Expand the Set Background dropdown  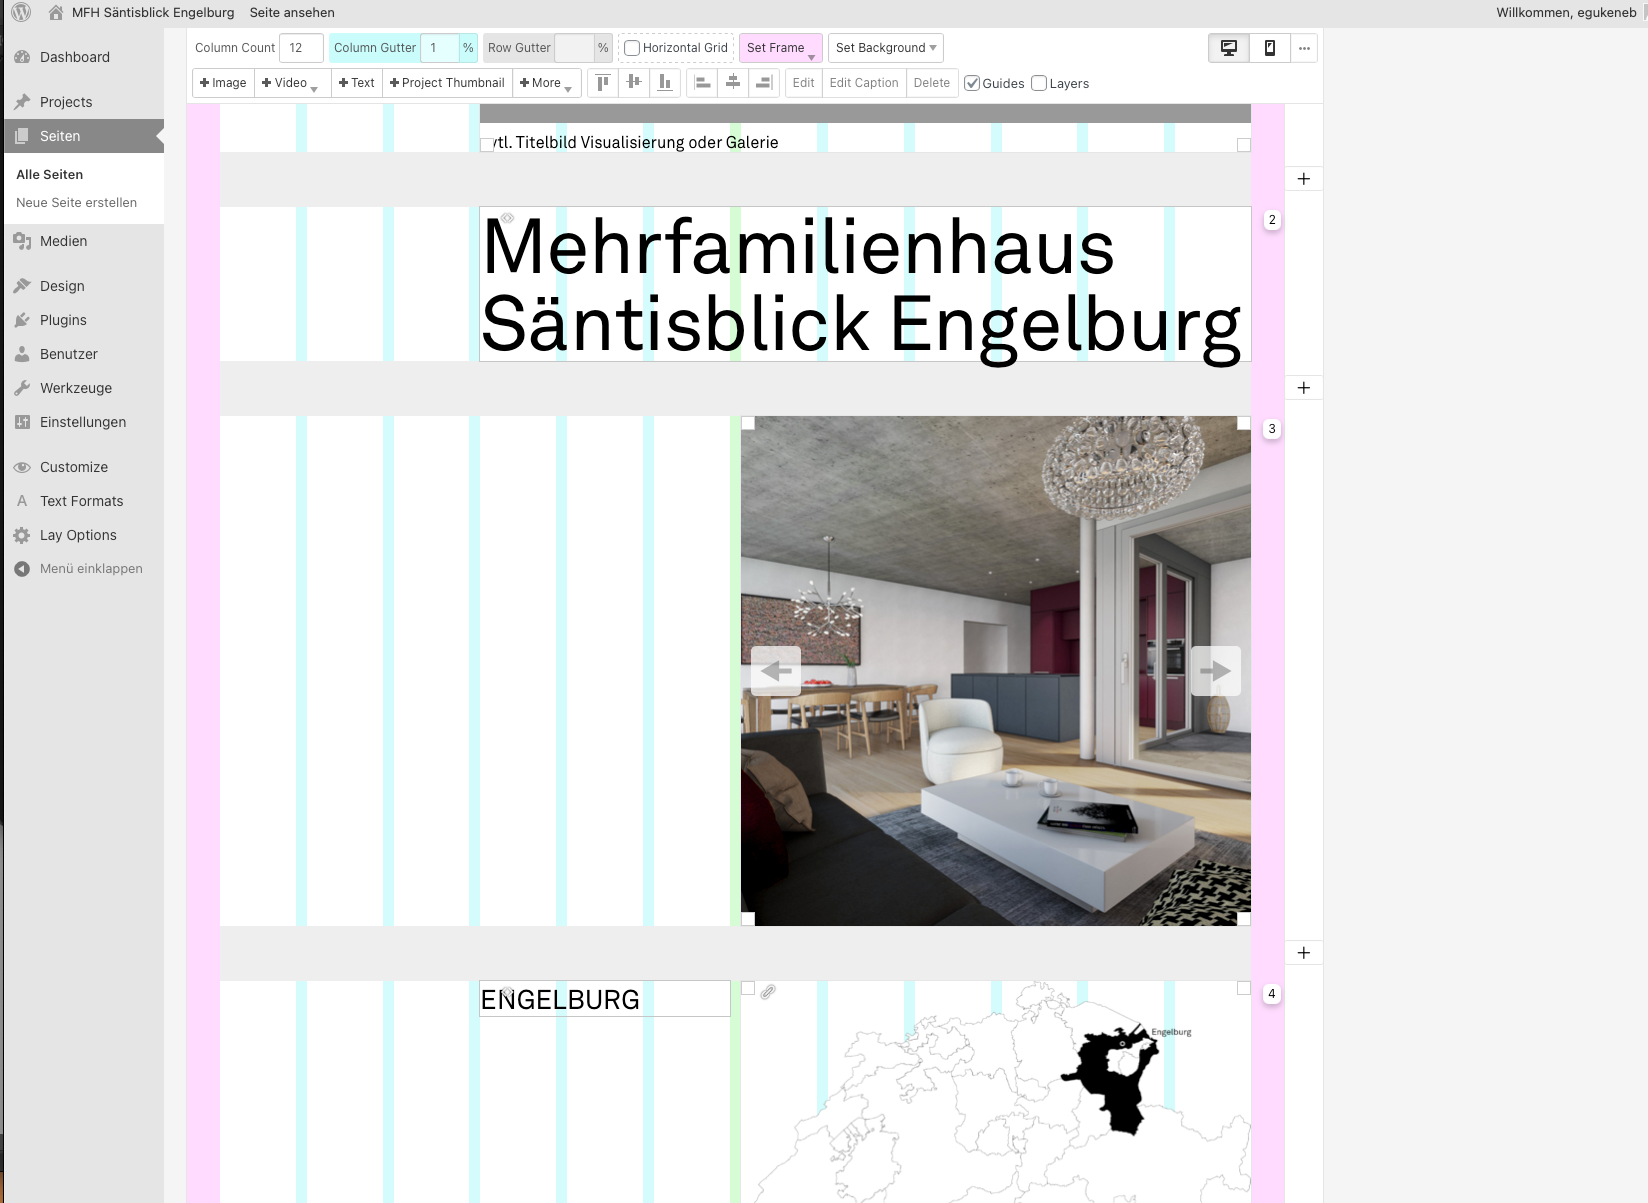click(885, 48)
